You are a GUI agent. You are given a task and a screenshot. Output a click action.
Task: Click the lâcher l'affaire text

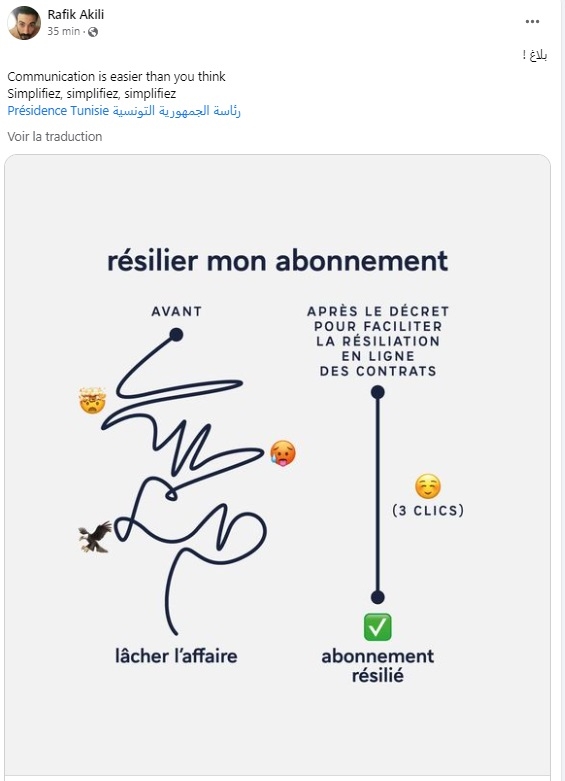(176, 656)
